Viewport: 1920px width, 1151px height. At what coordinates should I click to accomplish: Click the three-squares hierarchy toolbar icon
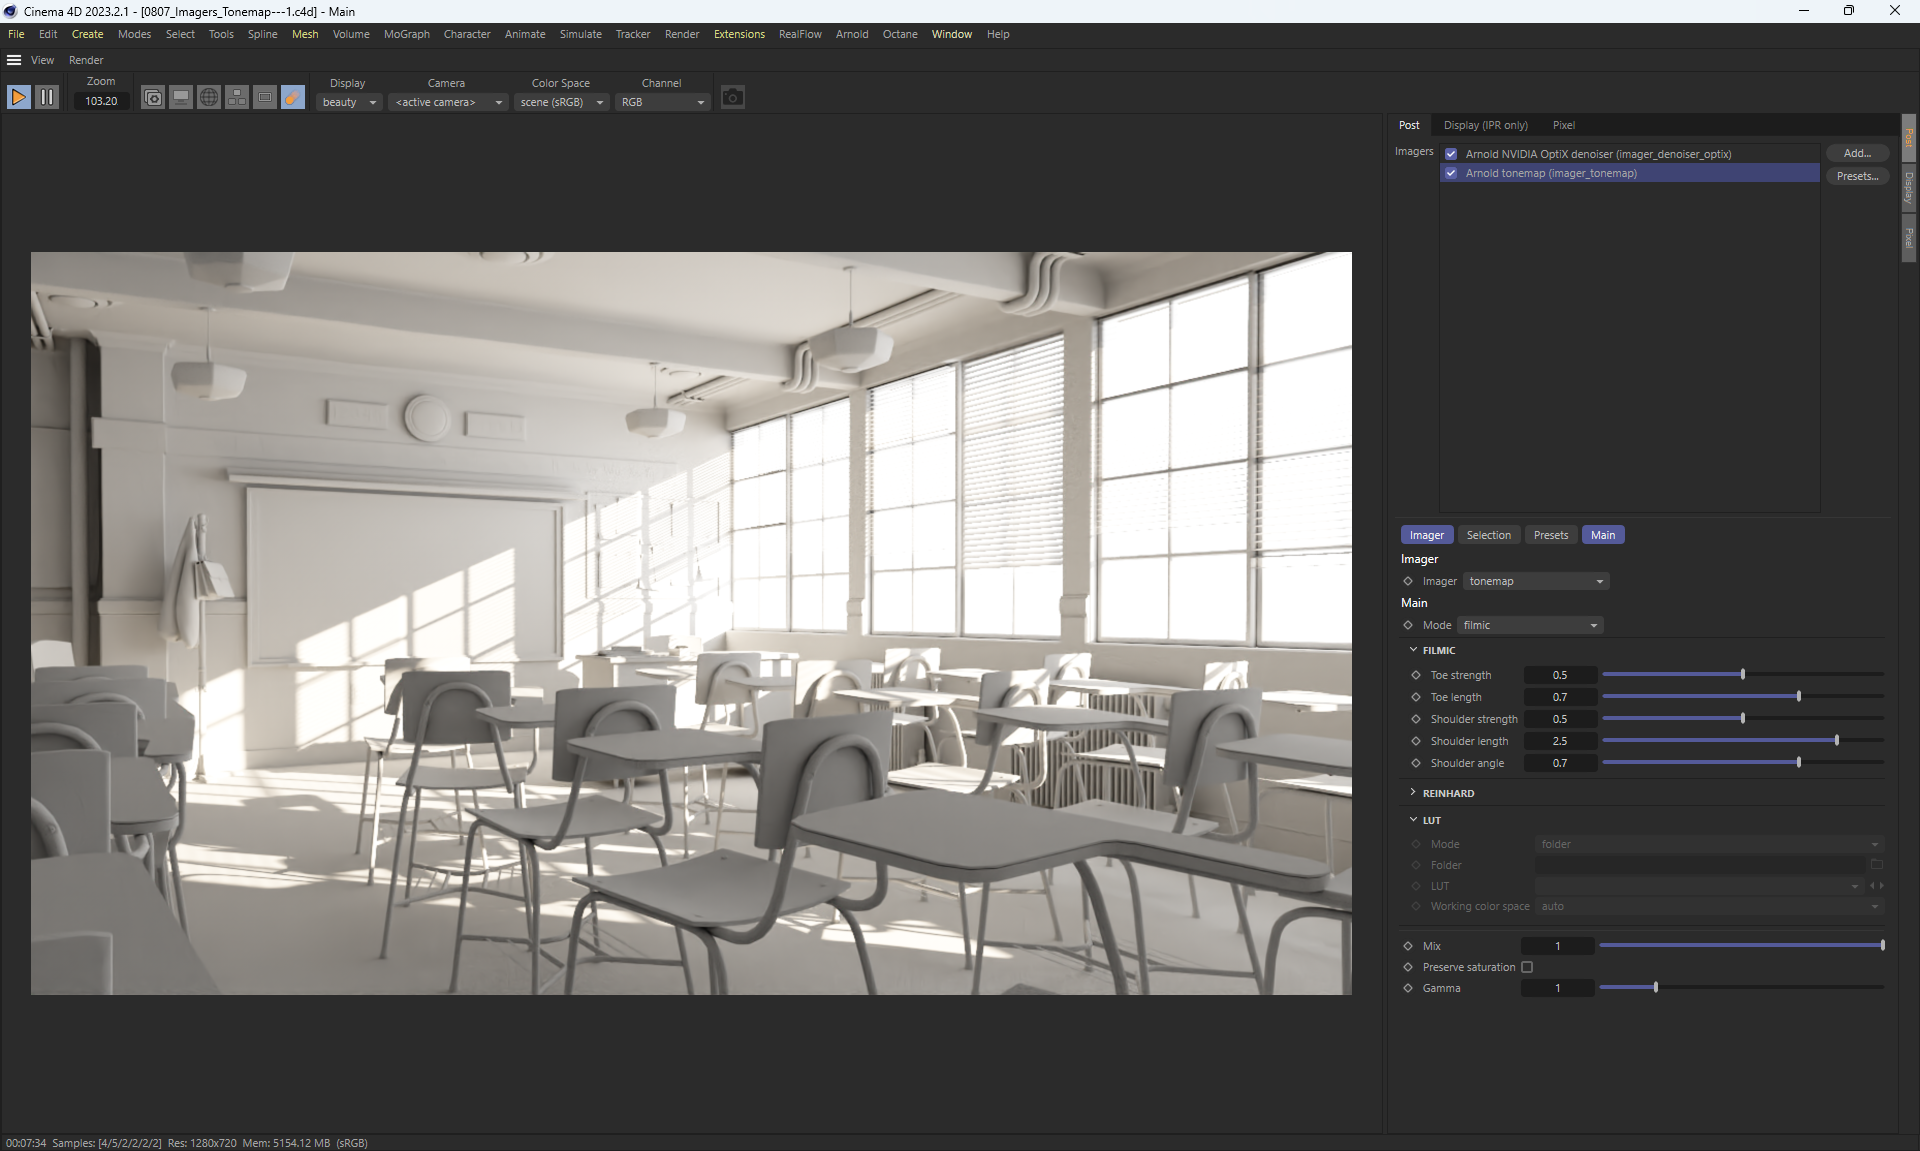click(x=237, y=97)
